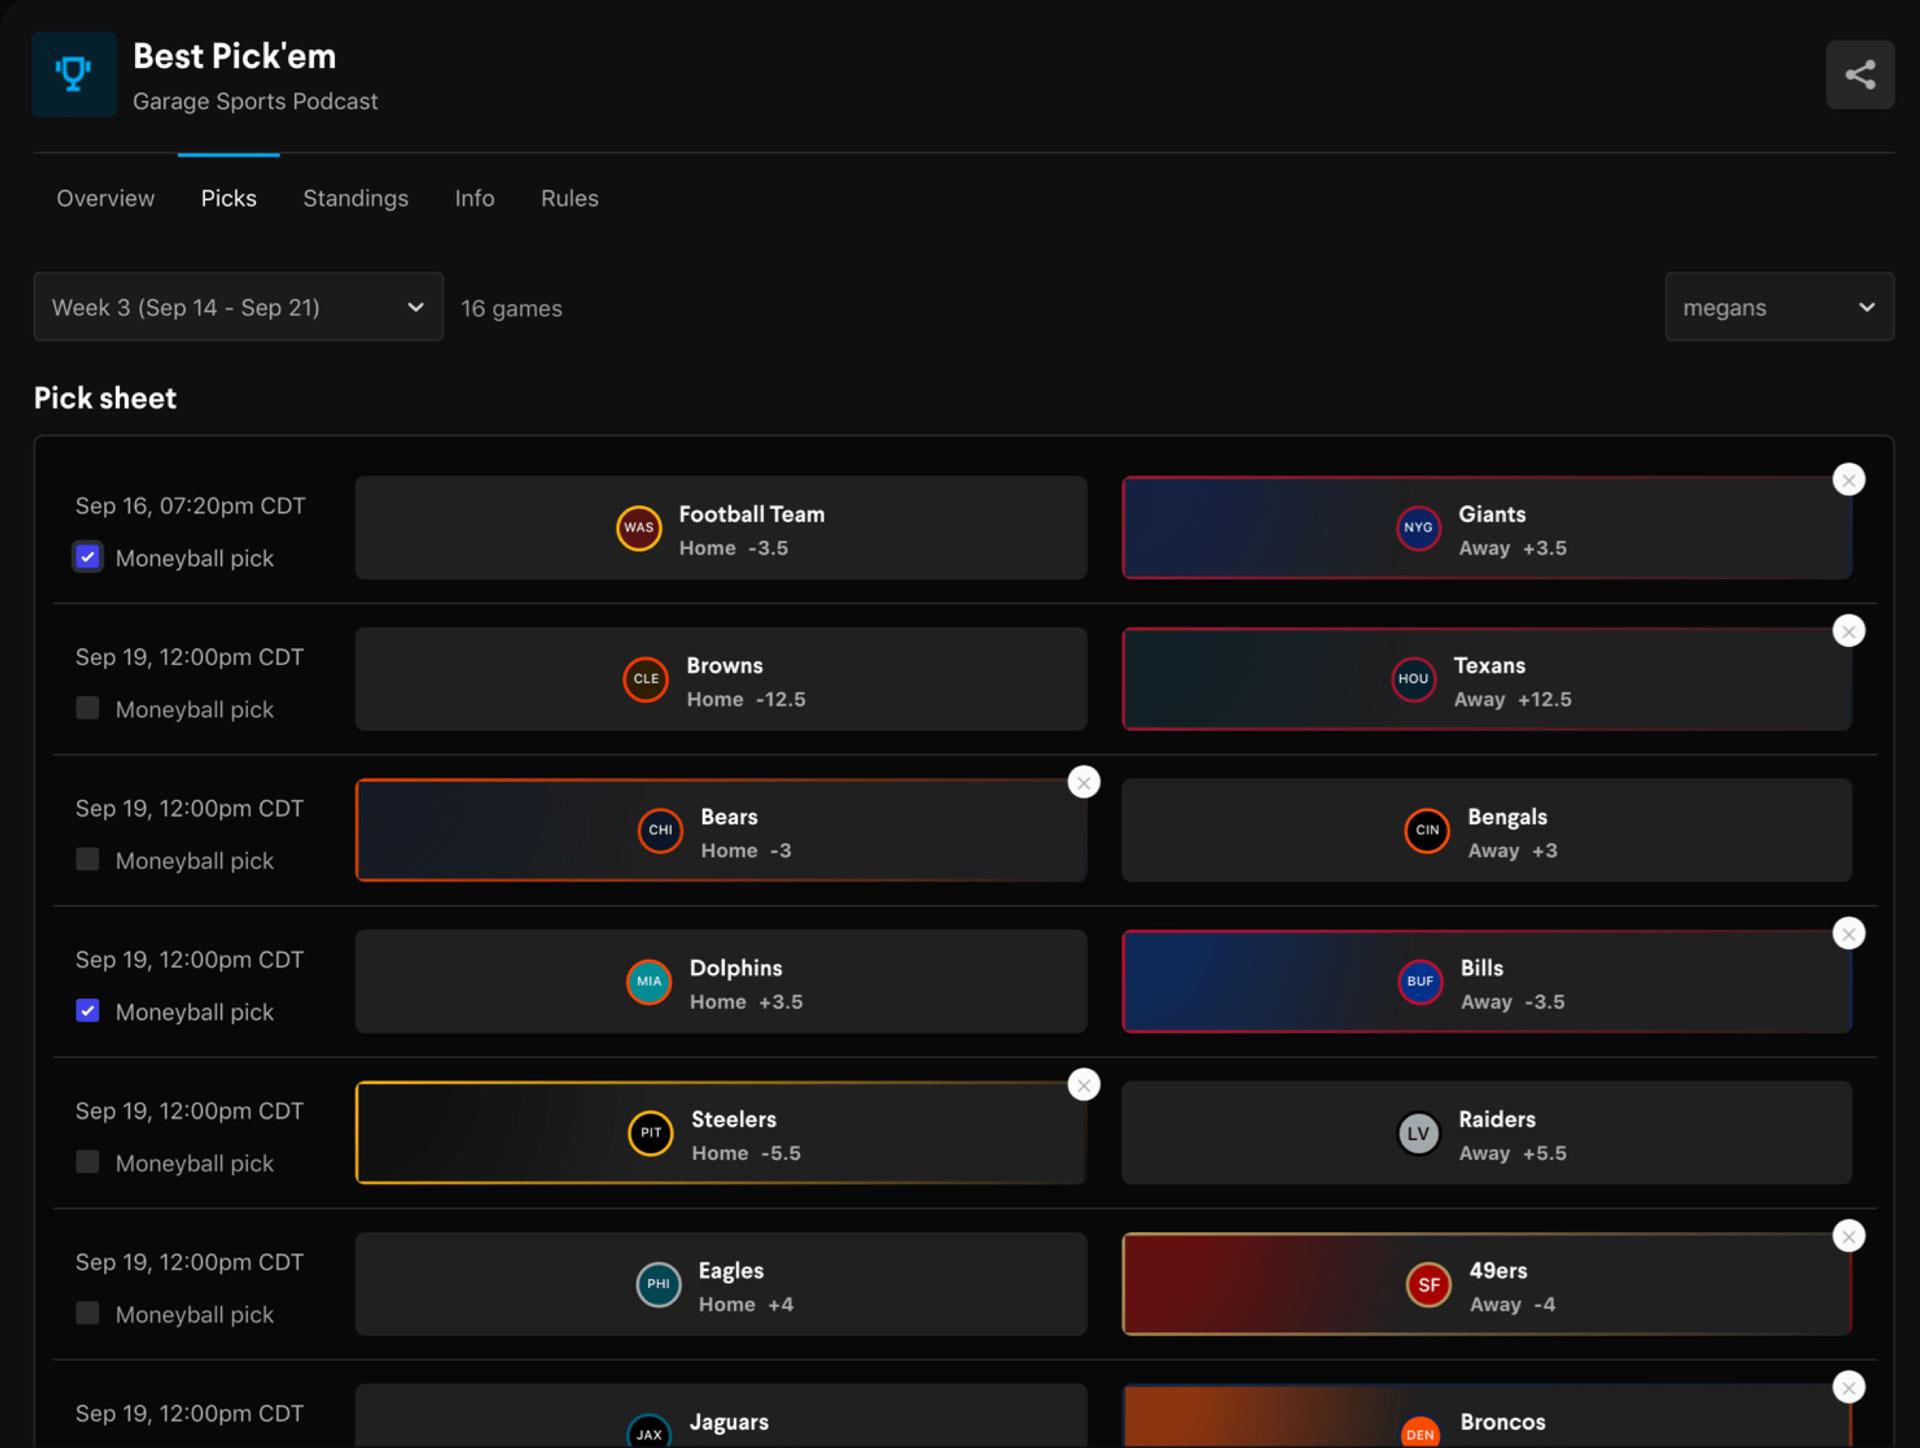Pick the Eagles Home +4
Image resolution: width=1920 pixels, height=1448 pixels.
[x=720, y=1285]
